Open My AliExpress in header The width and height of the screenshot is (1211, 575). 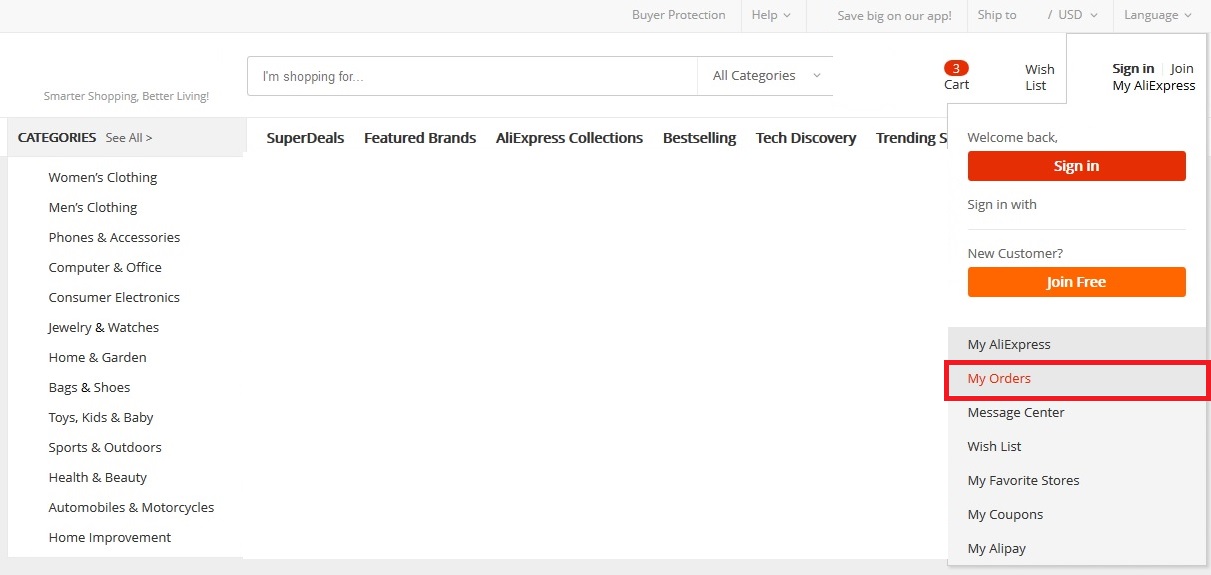[1154, 86]
